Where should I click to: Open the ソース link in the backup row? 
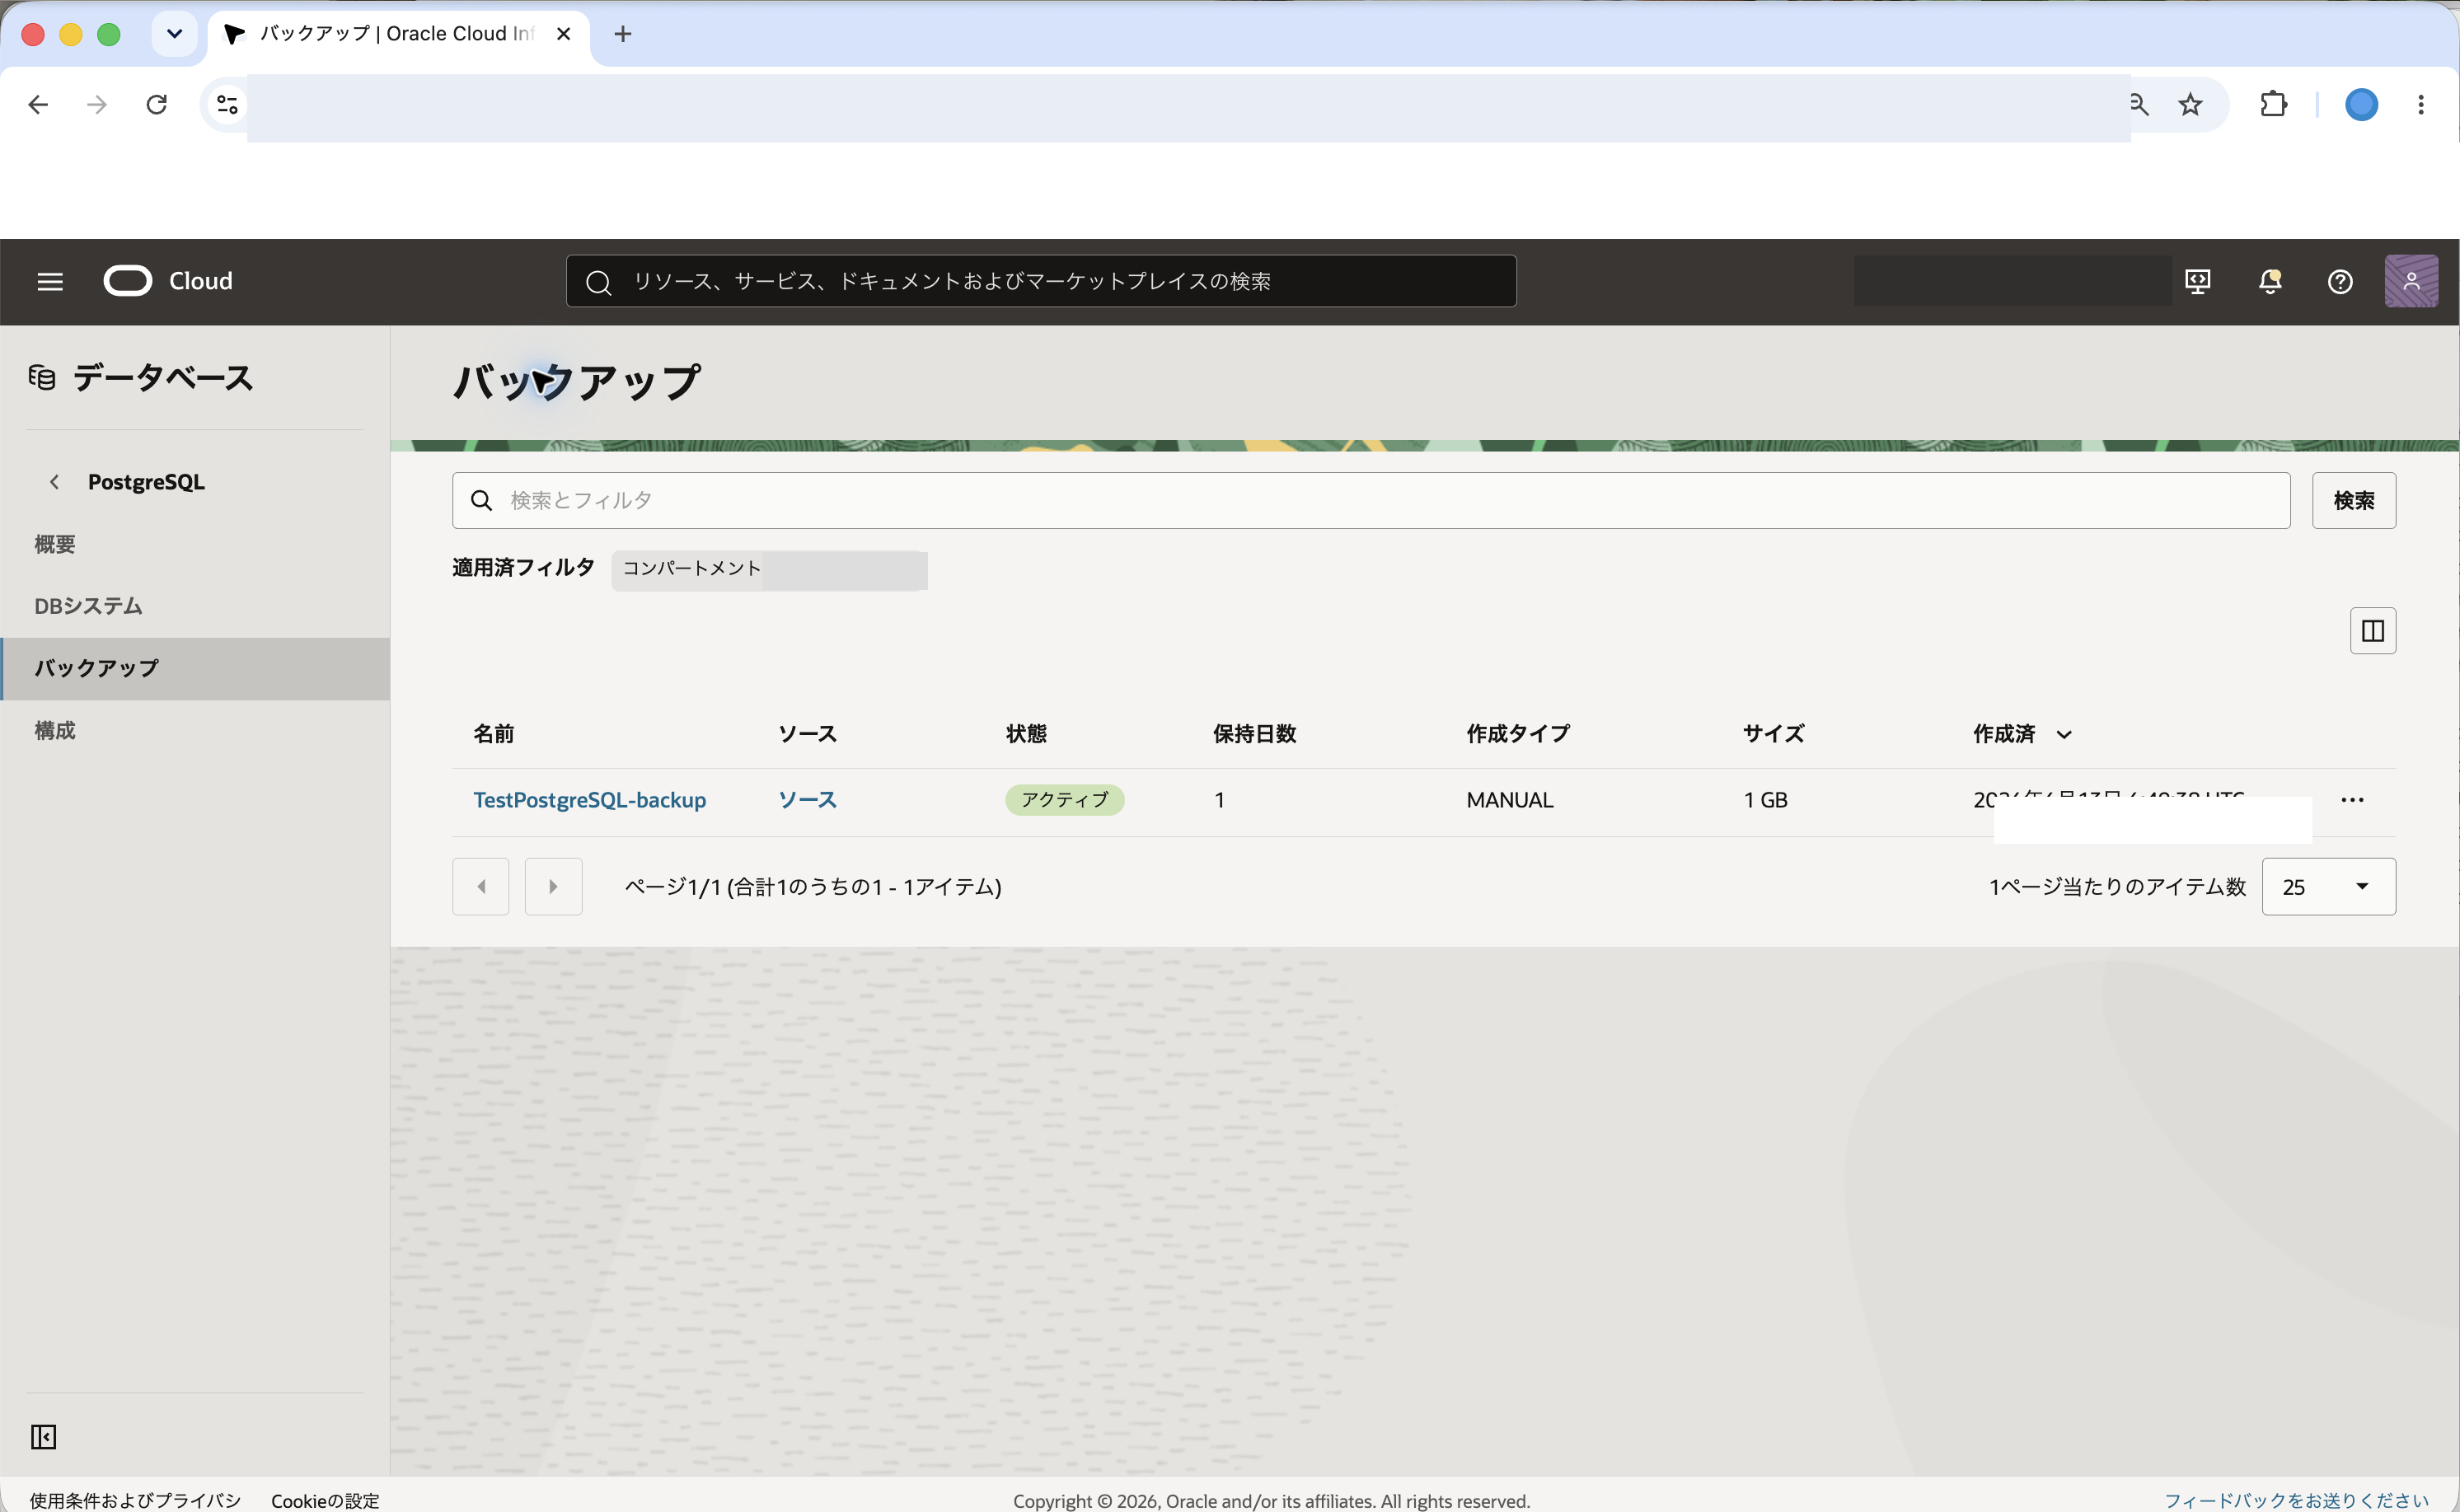(807, 800)
